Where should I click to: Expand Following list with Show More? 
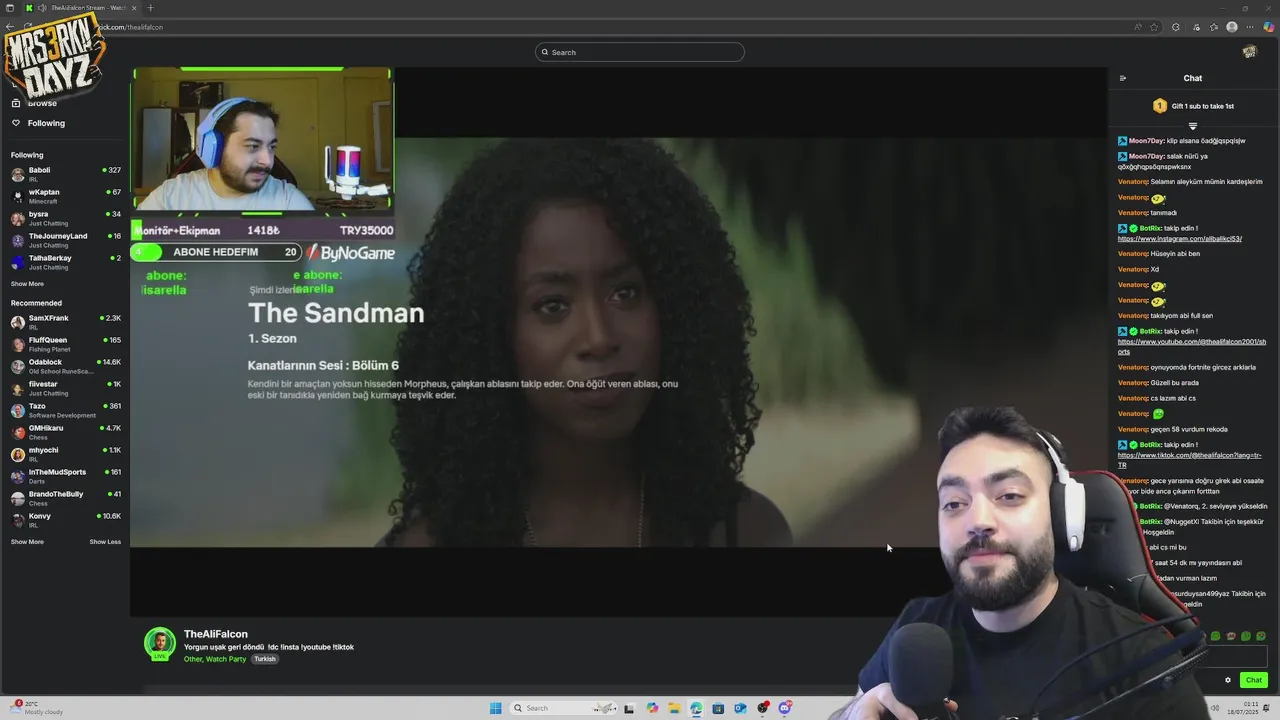coord(27,284)
